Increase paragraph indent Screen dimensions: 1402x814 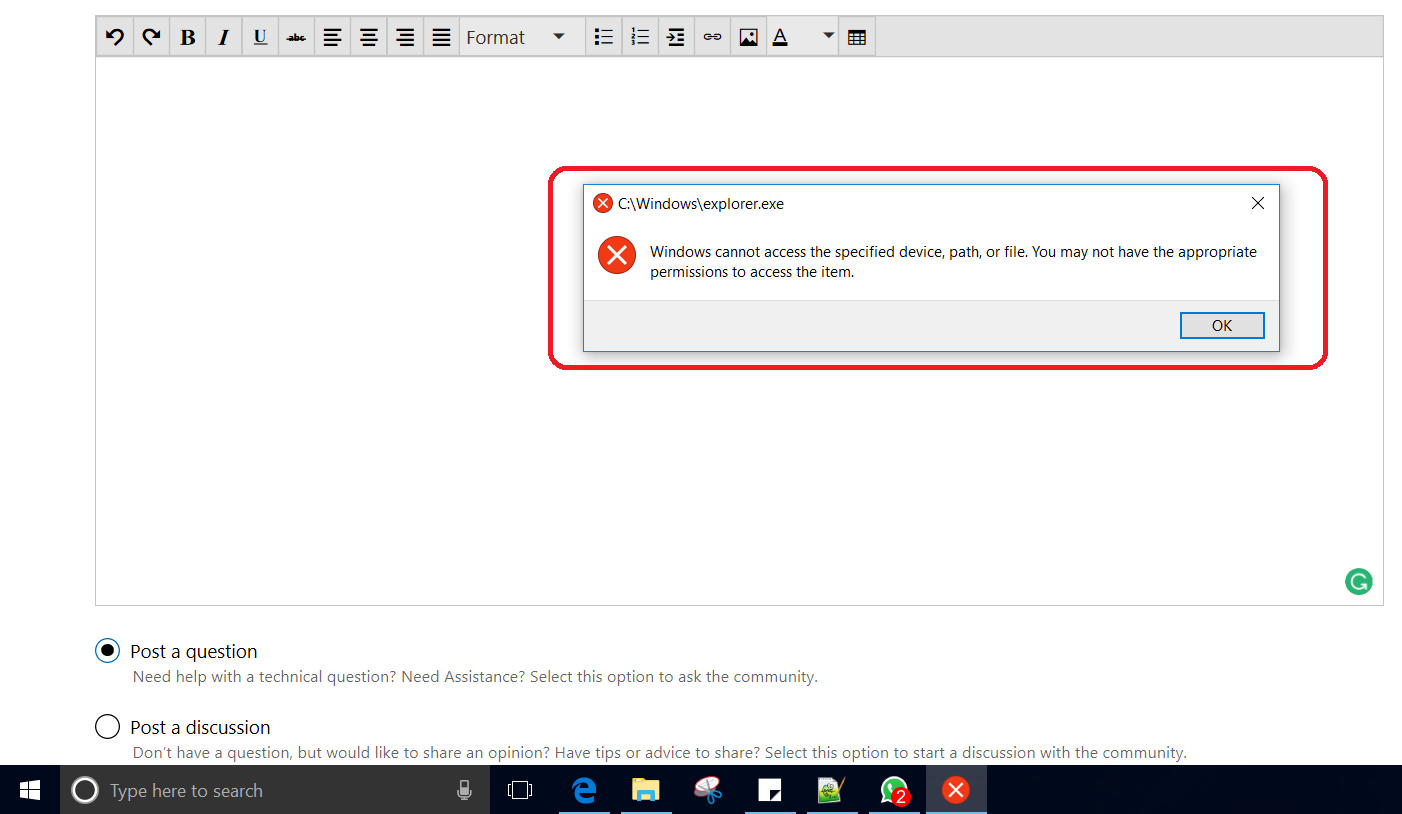coord(676,36)
